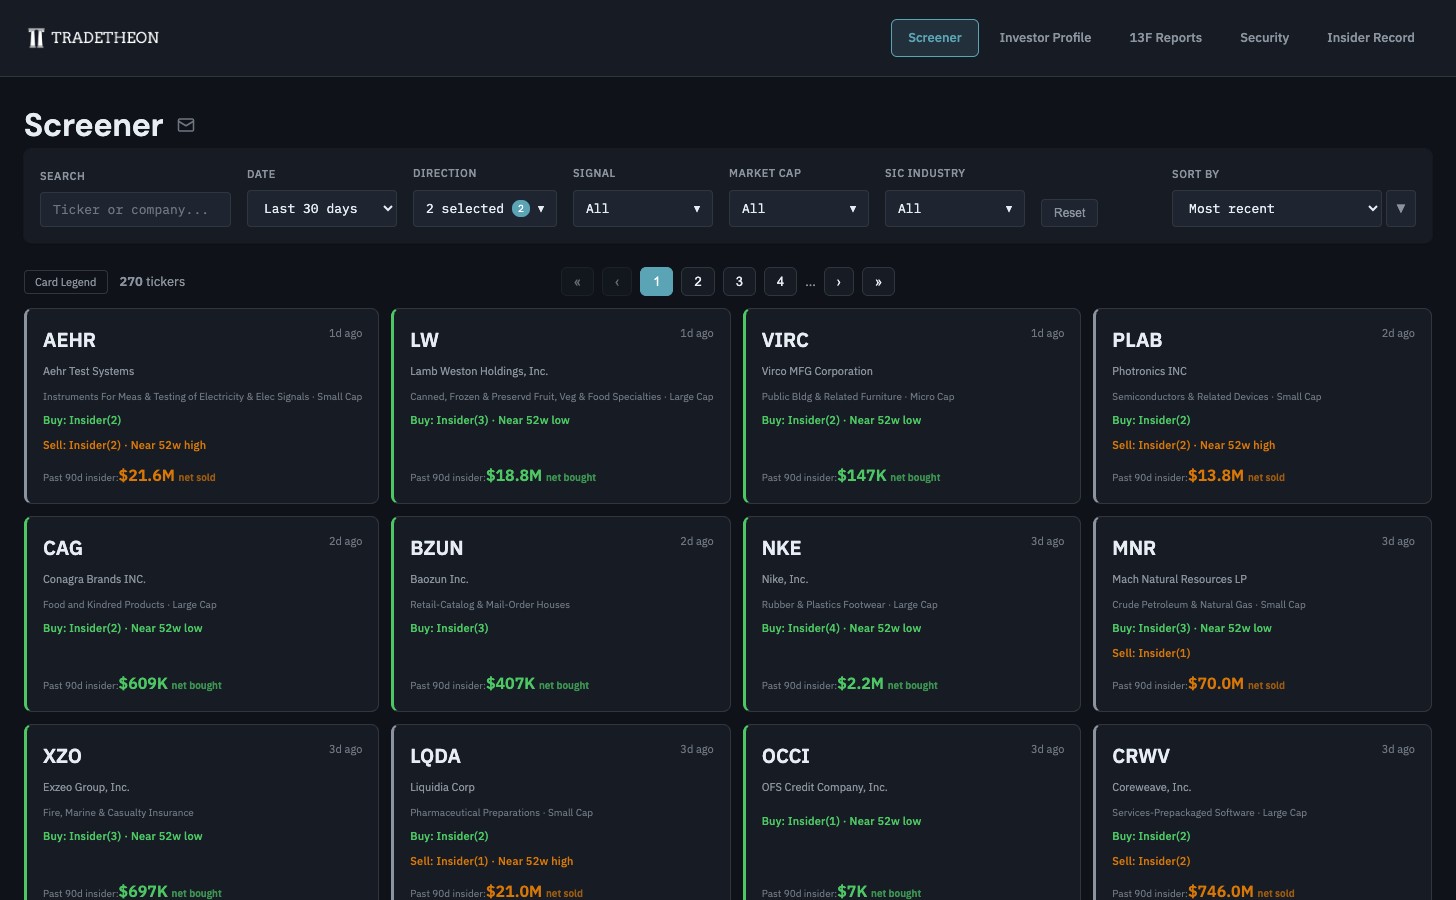1456x900 pixels.
Task: Advance a page with the right chevron icon
Action: 839,281
